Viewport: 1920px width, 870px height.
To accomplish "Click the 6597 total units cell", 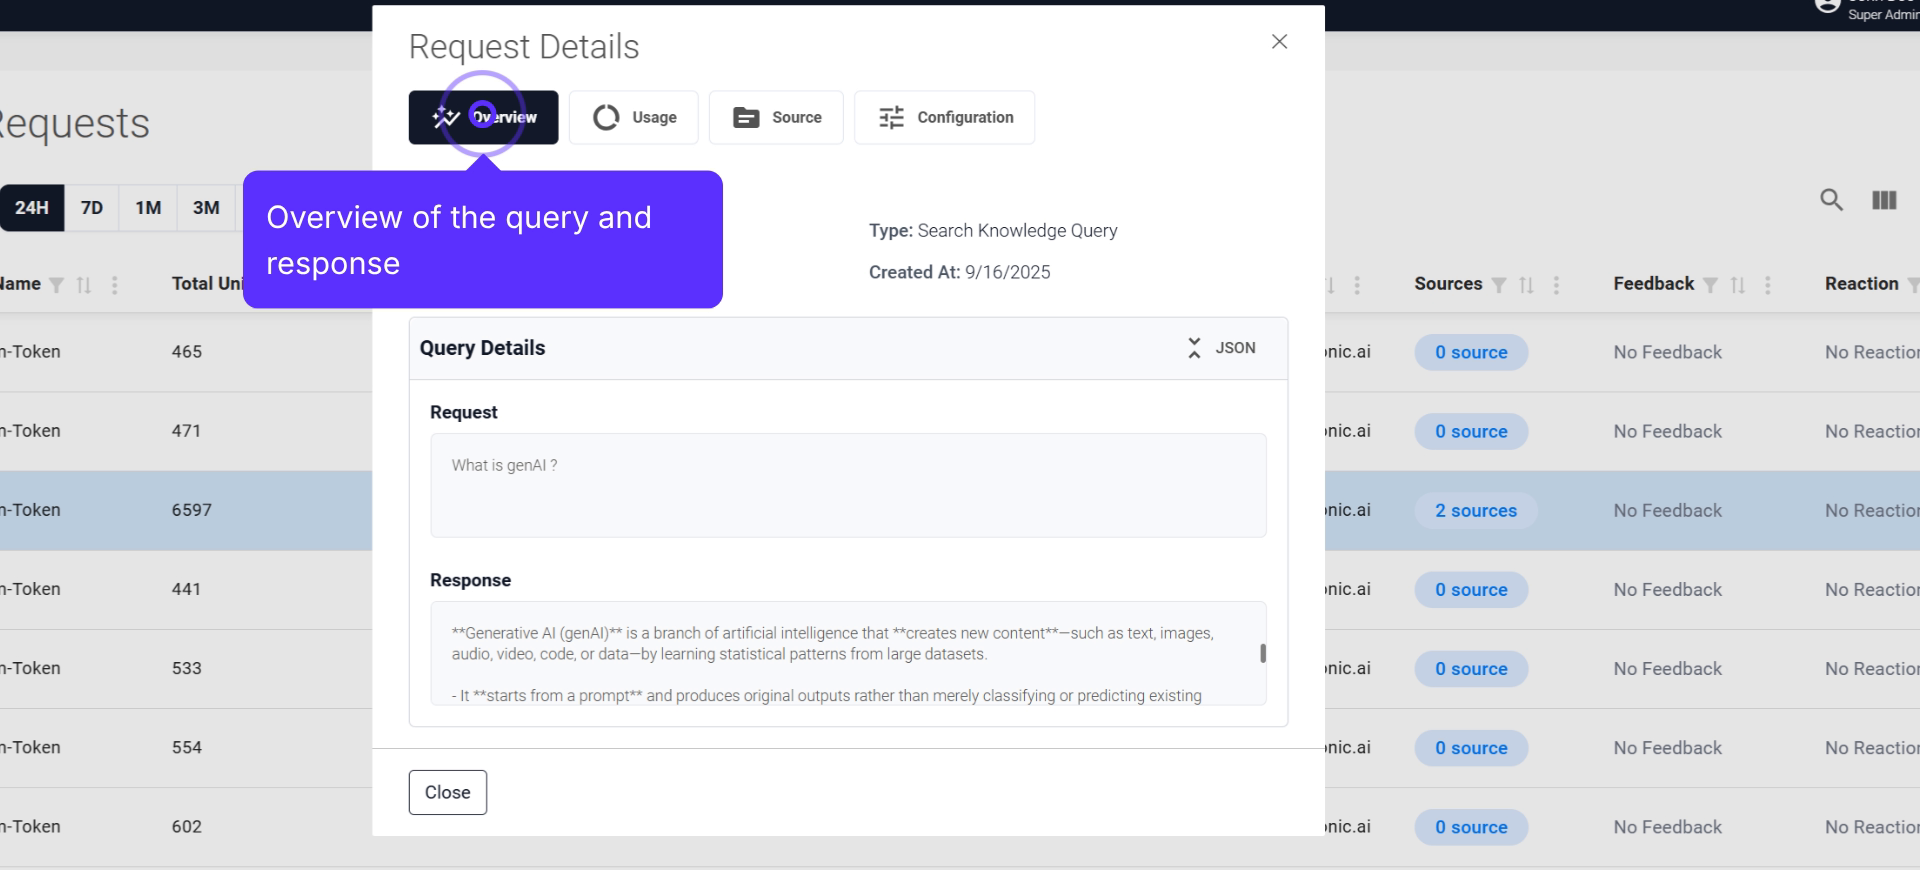I will click(x=192, y=510).
